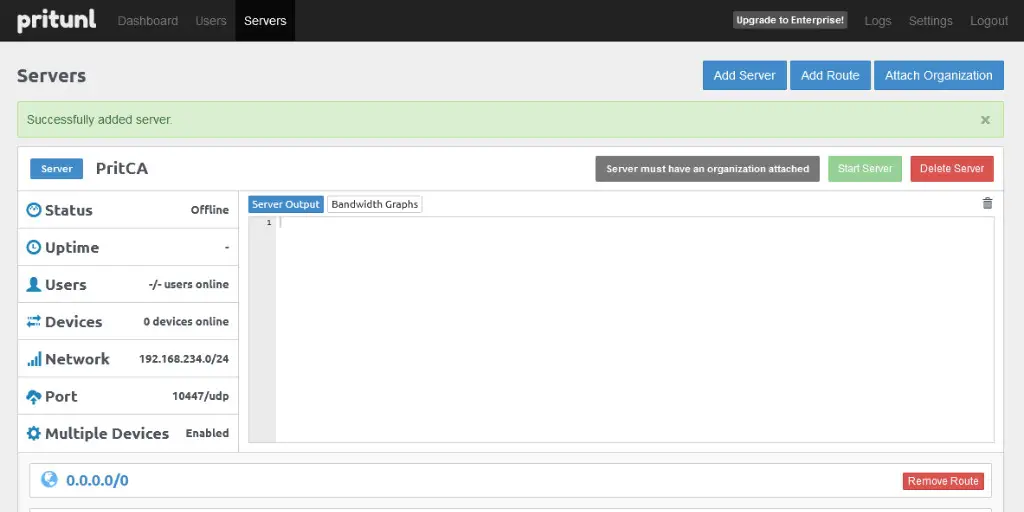Click the 'Servers' page heading

[52, 76]
